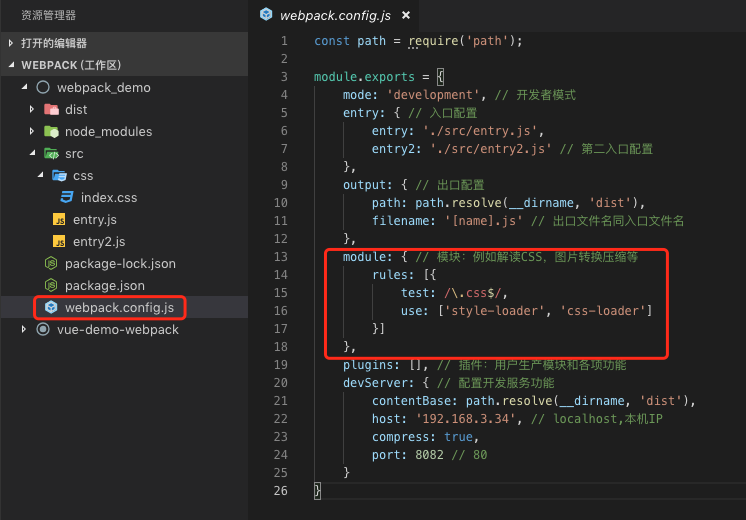746x520 pixels.
Task: Click 'plugins' key on line 19
Action: (368, 365)
